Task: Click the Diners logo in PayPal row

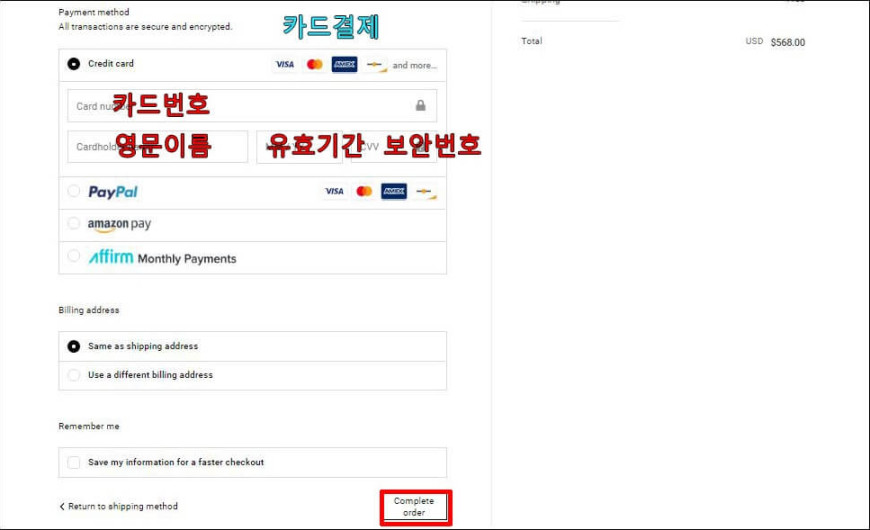Action: tap(425, 192)
